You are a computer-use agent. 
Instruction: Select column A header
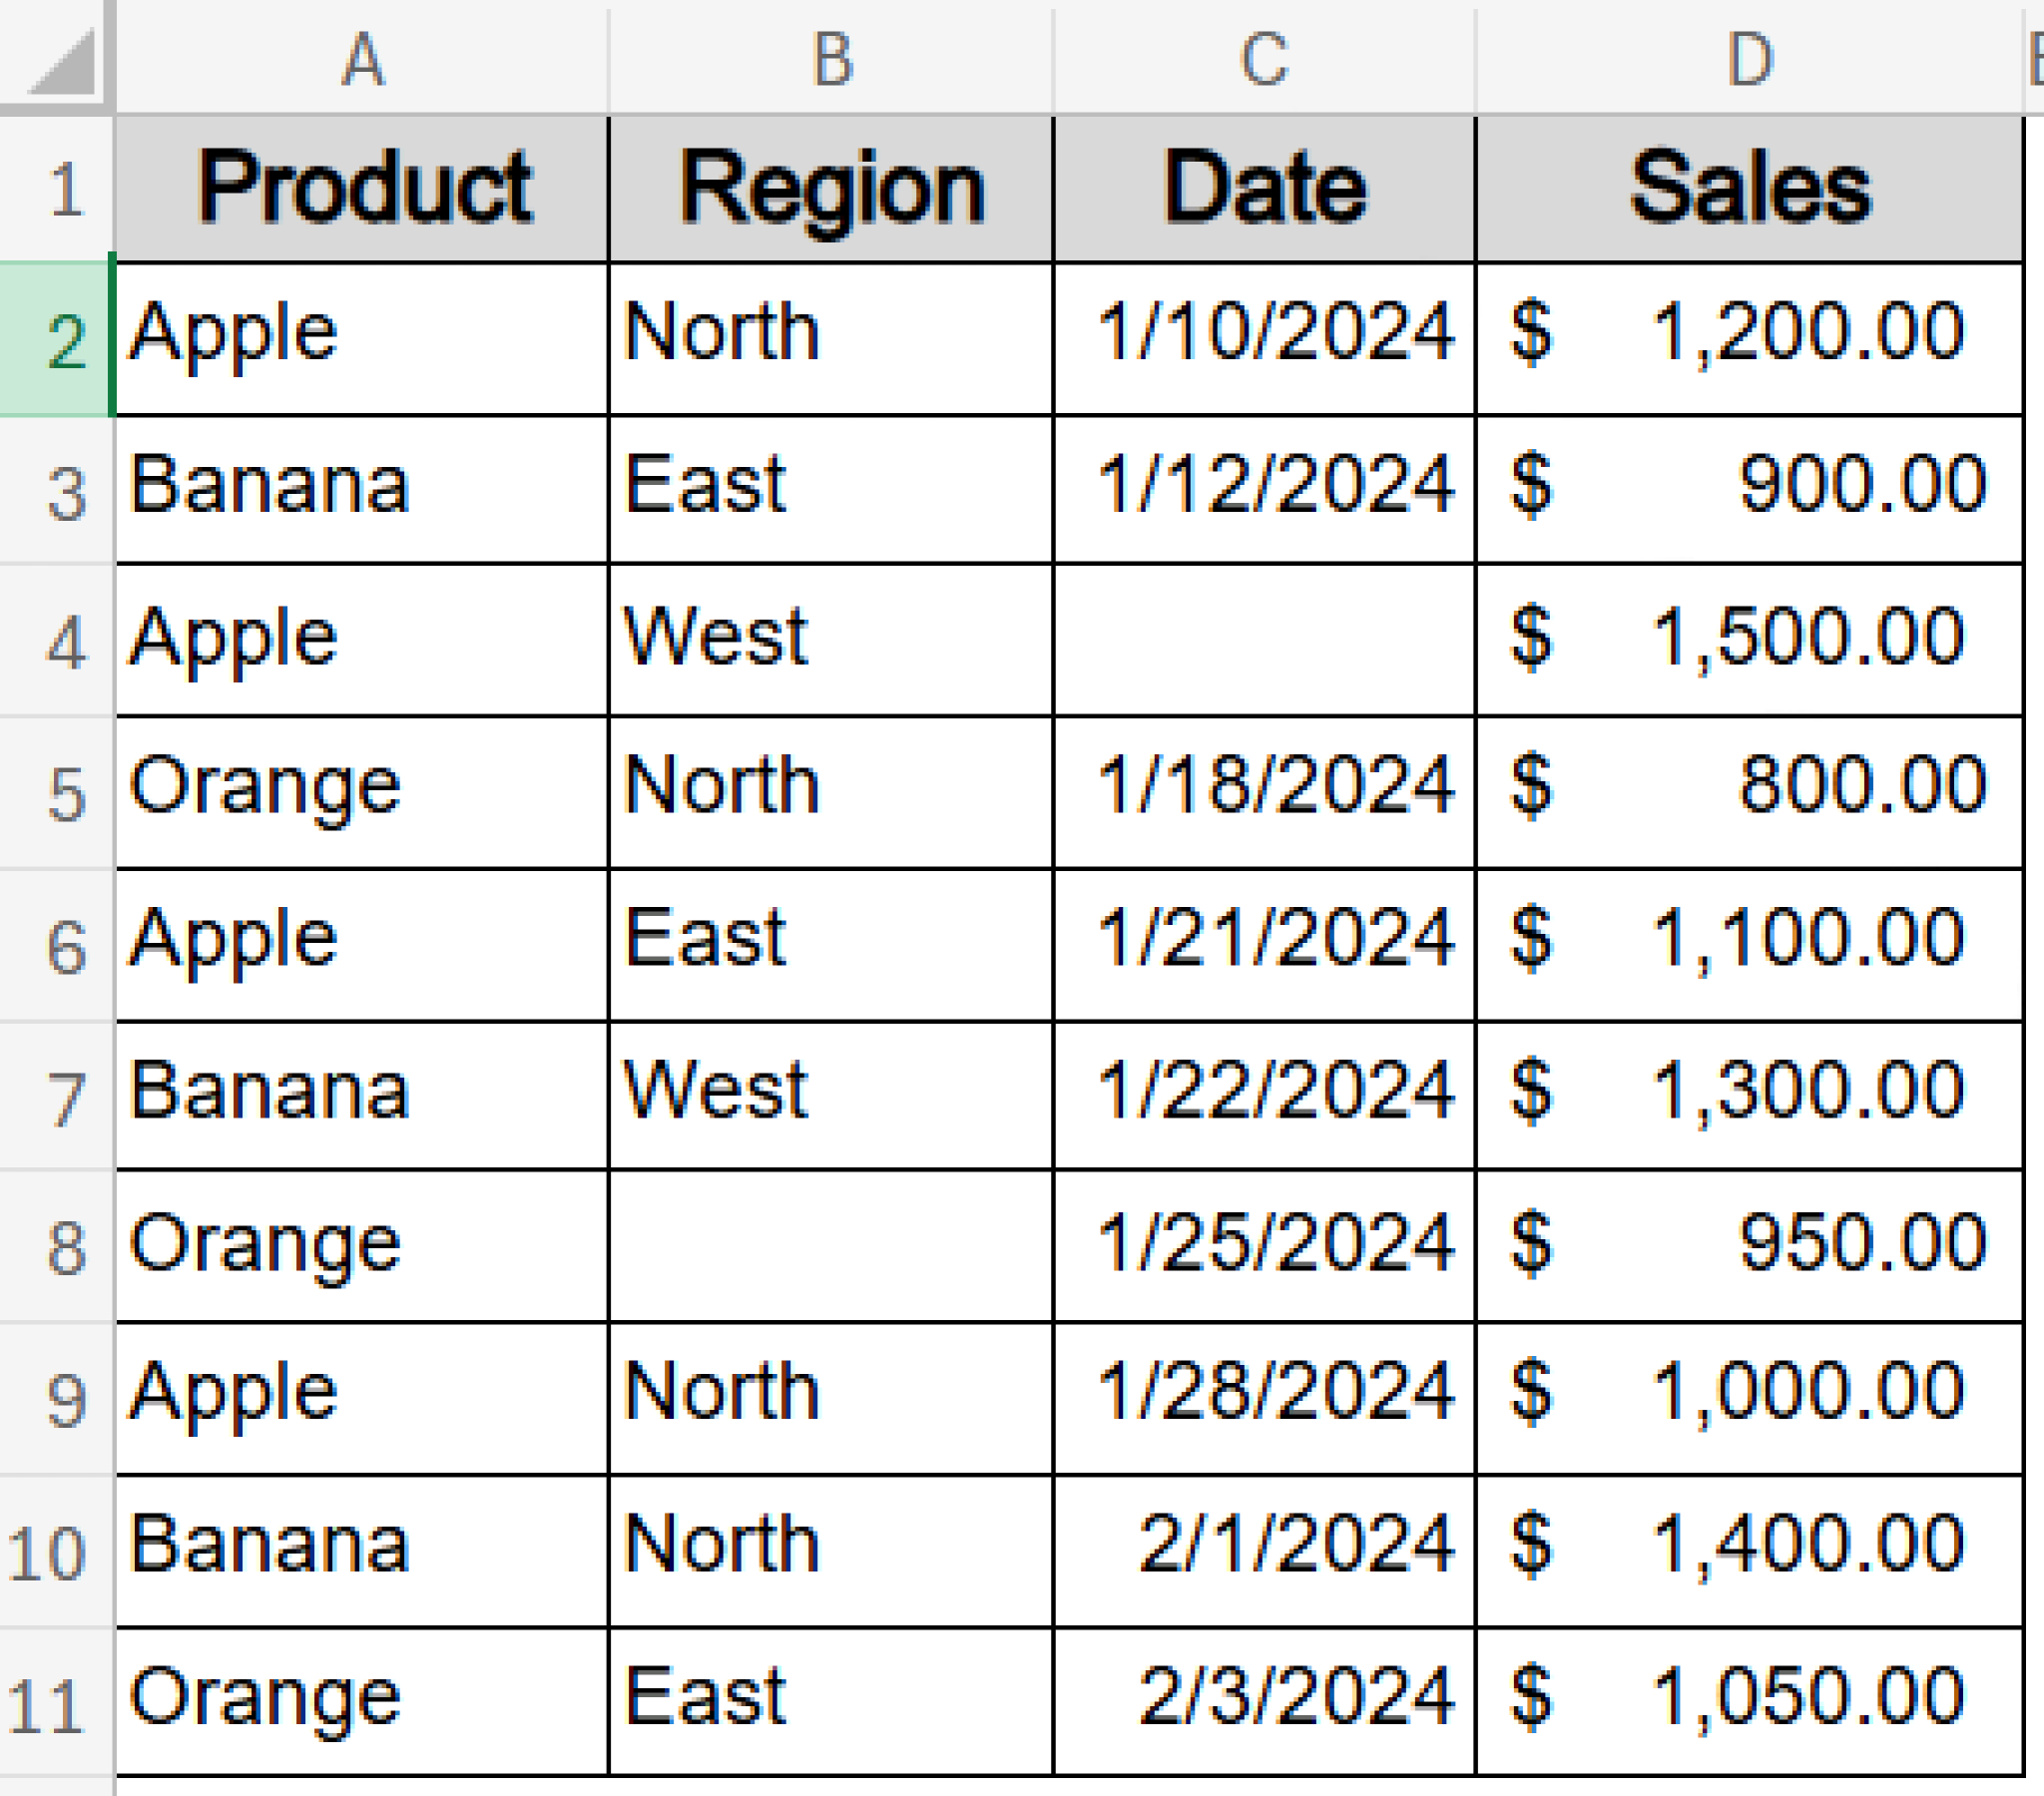(365, 60)
